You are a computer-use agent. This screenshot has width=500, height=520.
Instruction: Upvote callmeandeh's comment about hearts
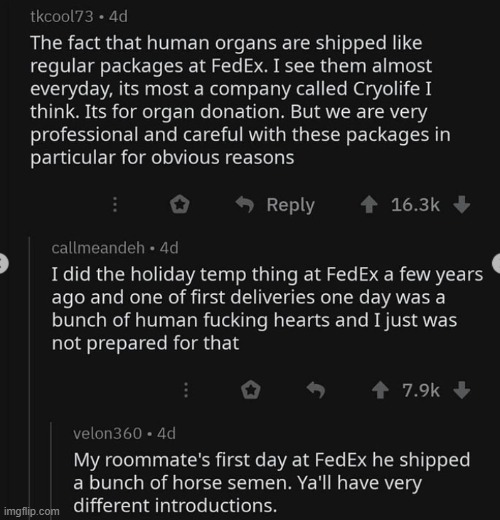[x=380, y=390]
